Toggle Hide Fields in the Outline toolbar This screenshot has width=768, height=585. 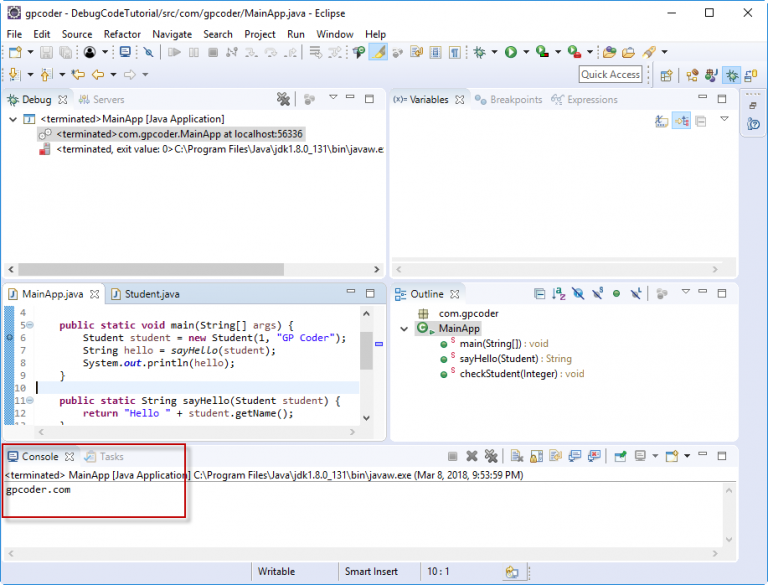pos(578,294)
